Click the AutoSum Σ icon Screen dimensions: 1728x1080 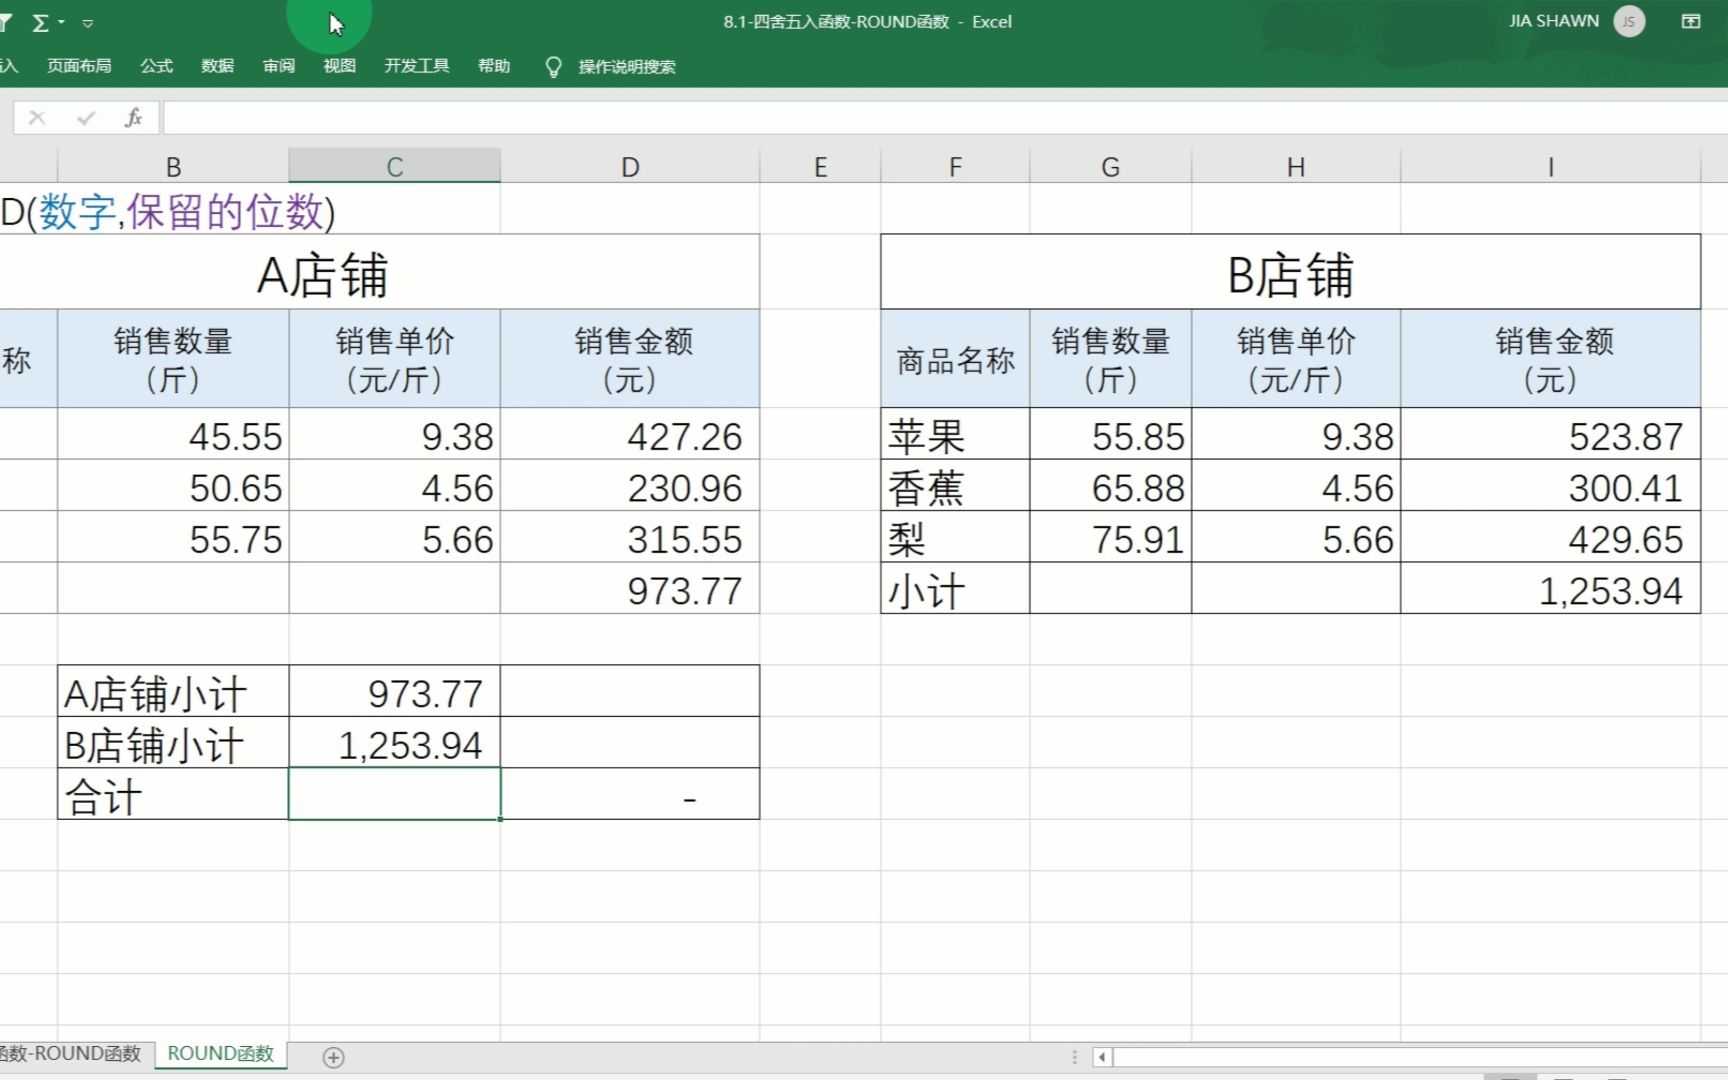(41, 21)
